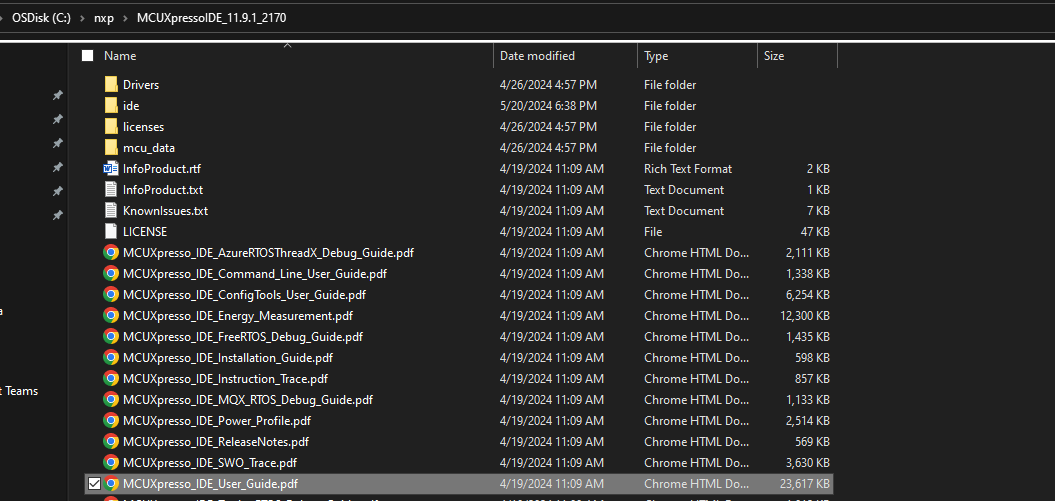The height and width of the screenshot is (501, 1055).
Task: Select the ide folder row
Action: 131,106
